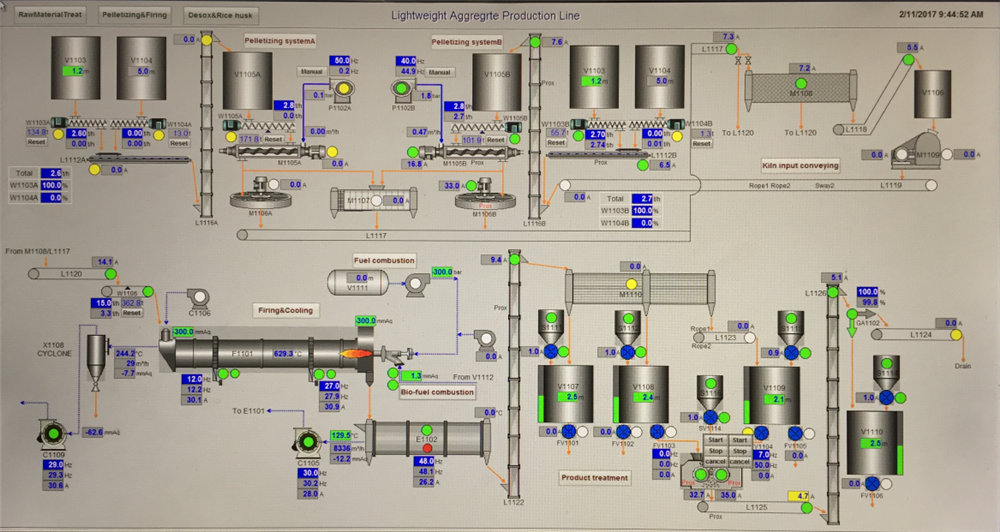Open the RawMaterialTreat screen tab
Image resolution: width=1000 pixels, height=532 pixels.
point(50,14)
